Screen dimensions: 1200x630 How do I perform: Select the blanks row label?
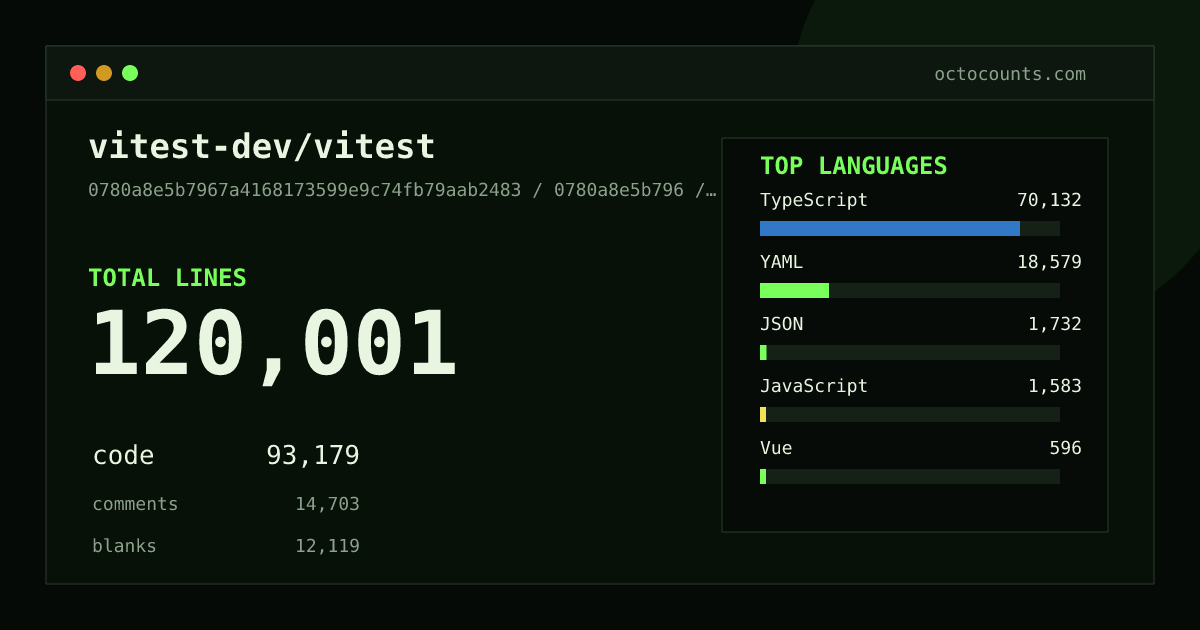point(124,546)
